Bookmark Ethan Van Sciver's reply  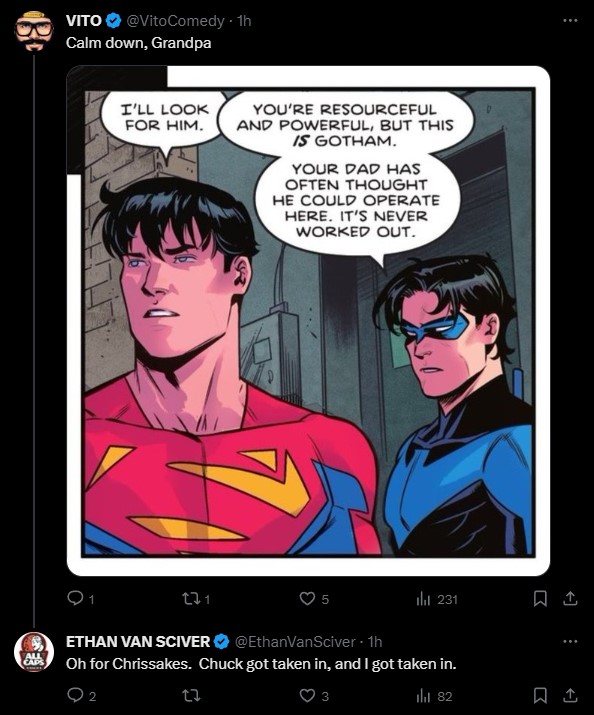coord(540,696)
